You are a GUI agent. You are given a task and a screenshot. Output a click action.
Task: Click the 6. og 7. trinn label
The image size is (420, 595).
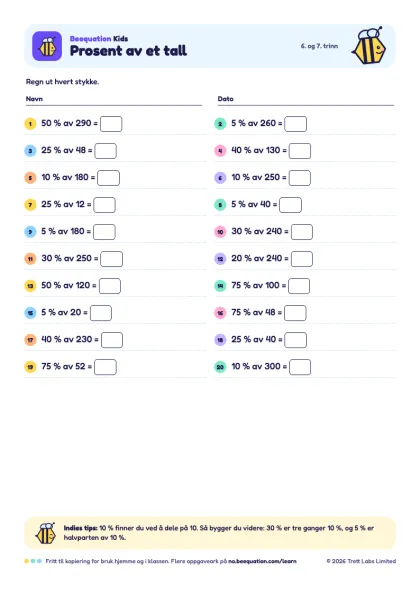tap(319, 46)
